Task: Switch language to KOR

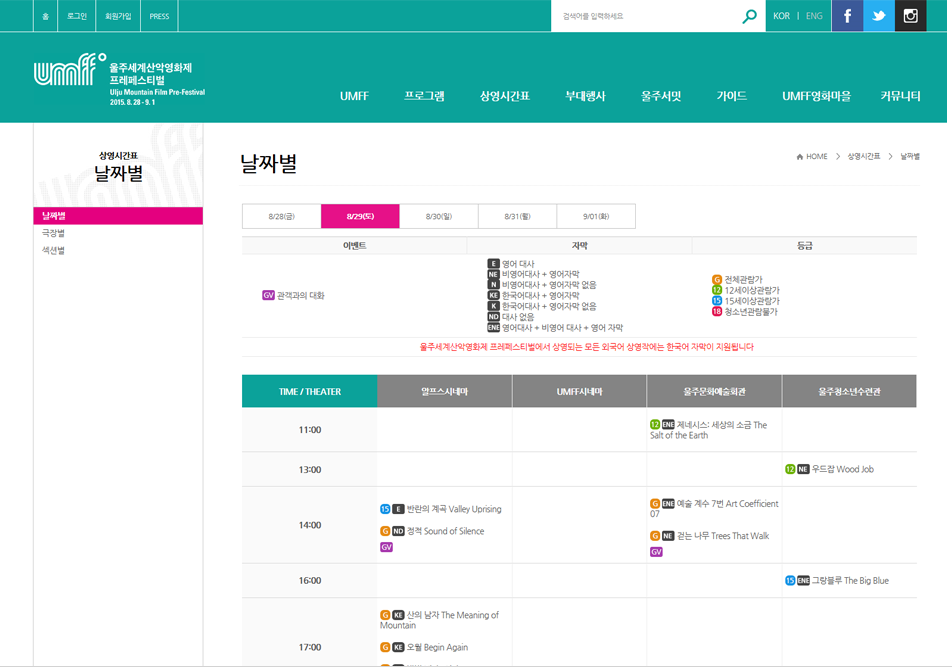Action: tap(781, 16)
